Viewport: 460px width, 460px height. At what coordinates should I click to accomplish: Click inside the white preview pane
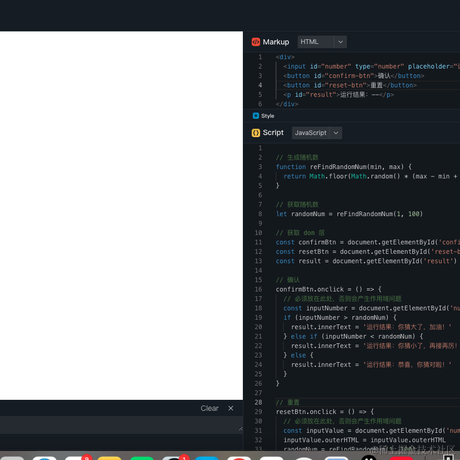[x=121, y=216]
